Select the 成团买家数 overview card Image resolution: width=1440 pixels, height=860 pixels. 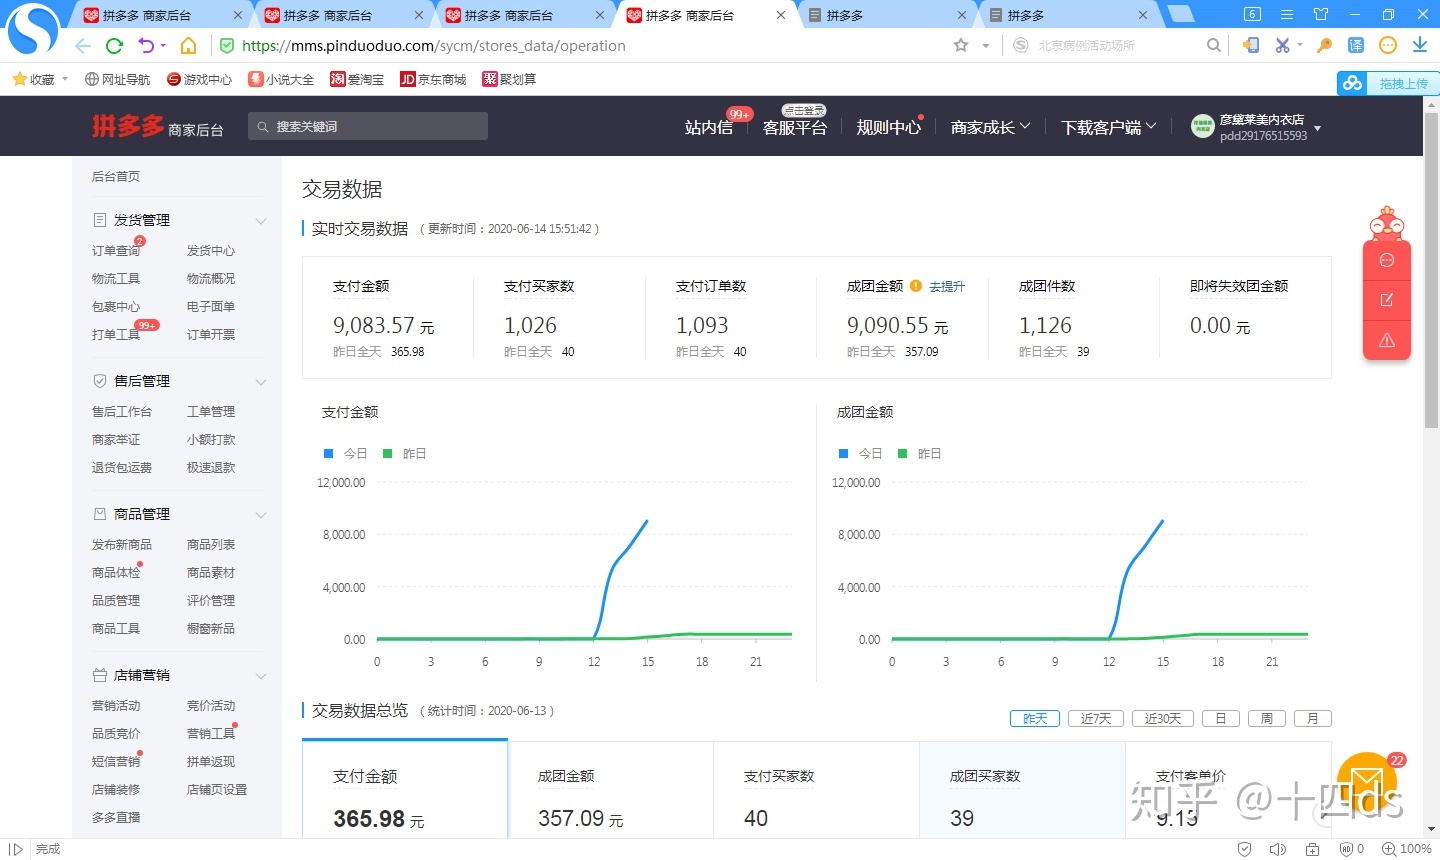tap(1022, 789)
